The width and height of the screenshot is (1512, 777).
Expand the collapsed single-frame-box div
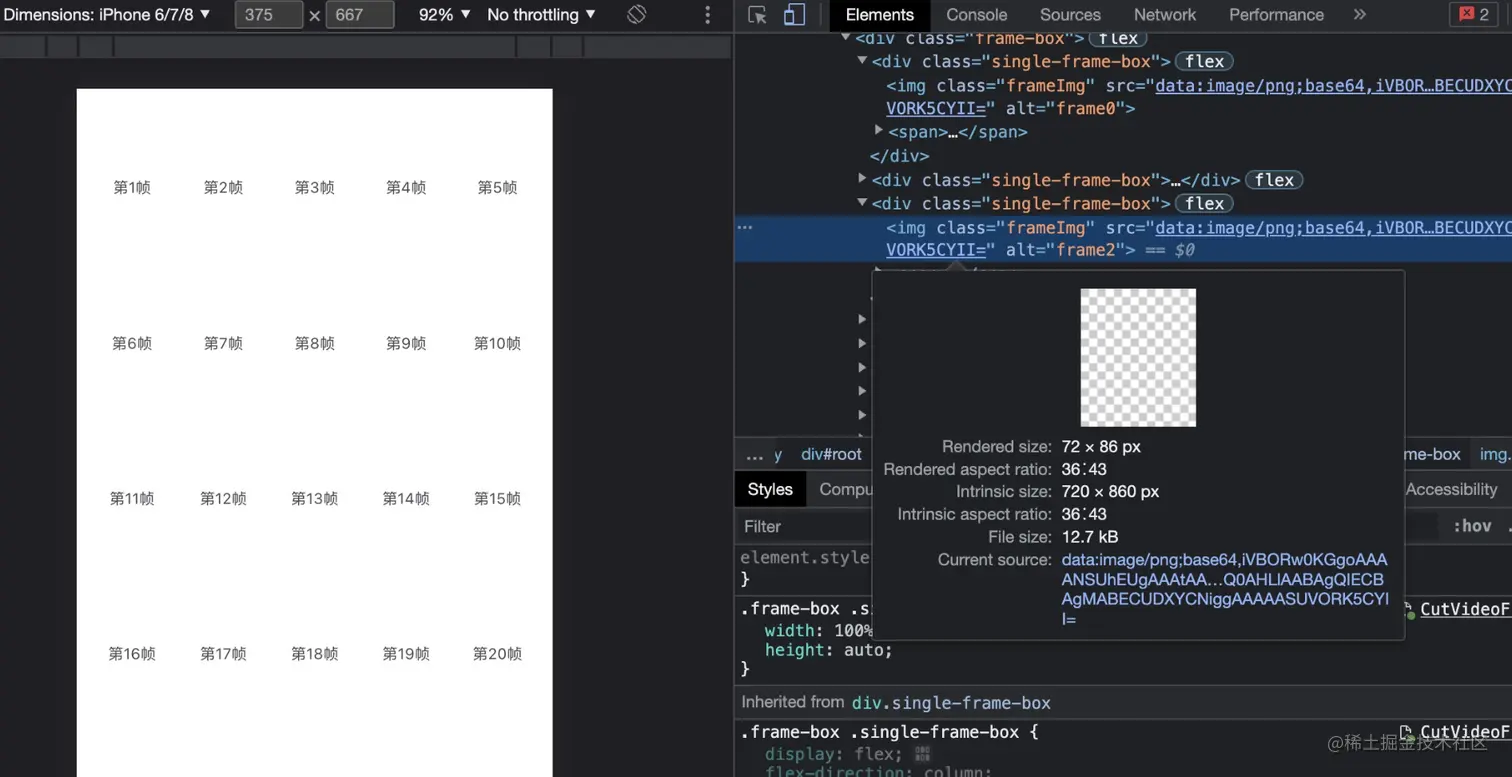point(862,179)
